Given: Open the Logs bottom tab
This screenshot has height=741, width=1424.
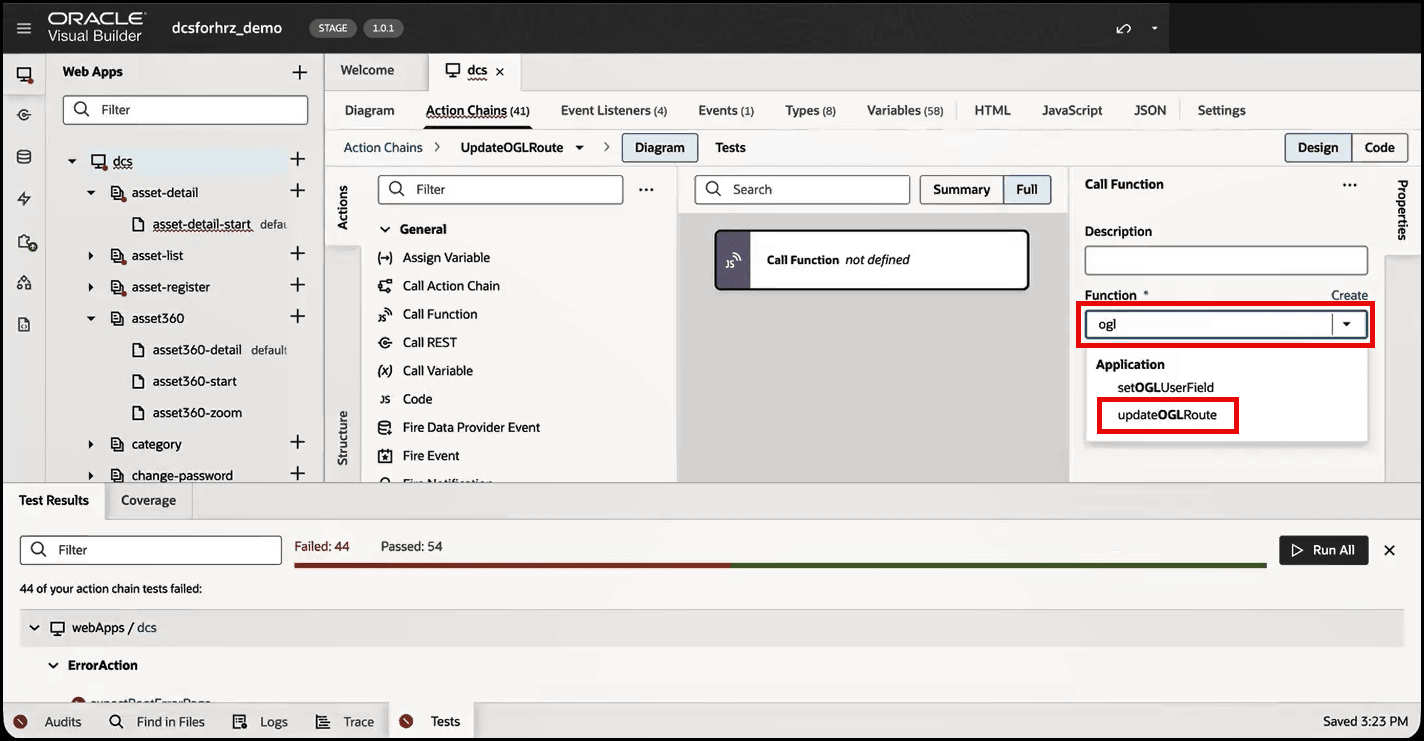Looking at the screenshot, I should [260, 721].
